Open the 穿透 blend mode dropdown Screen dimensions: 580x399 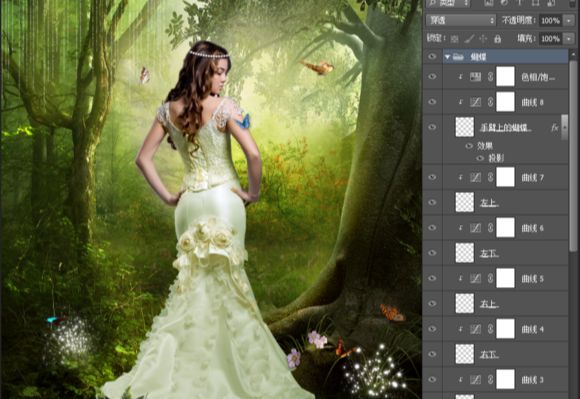click(461, 20)
